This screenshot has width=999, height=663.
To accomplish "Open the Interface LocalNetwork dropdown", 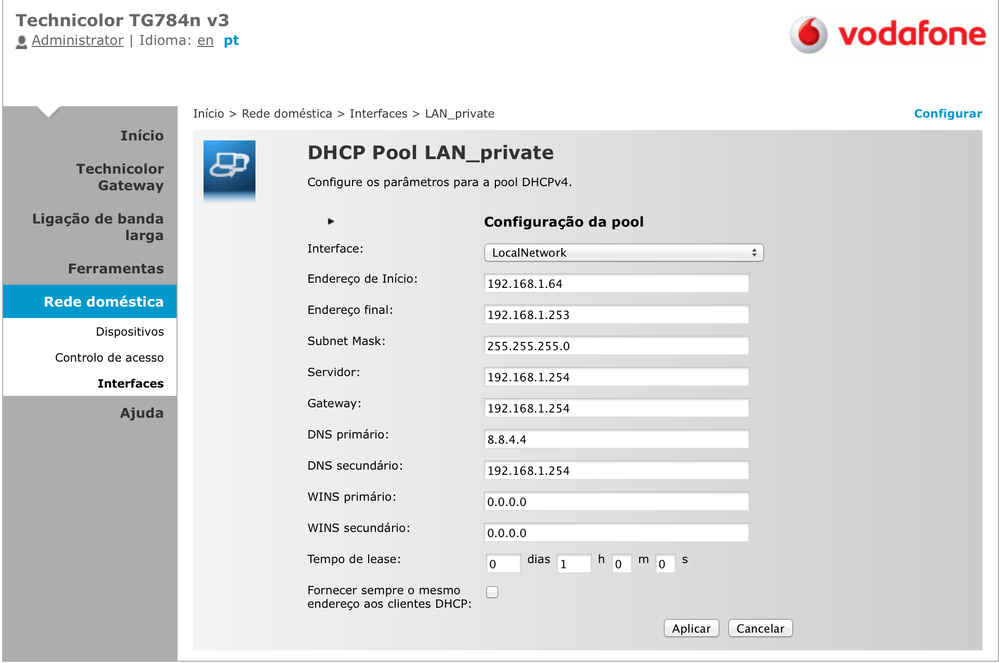I will tap(623, 253).
